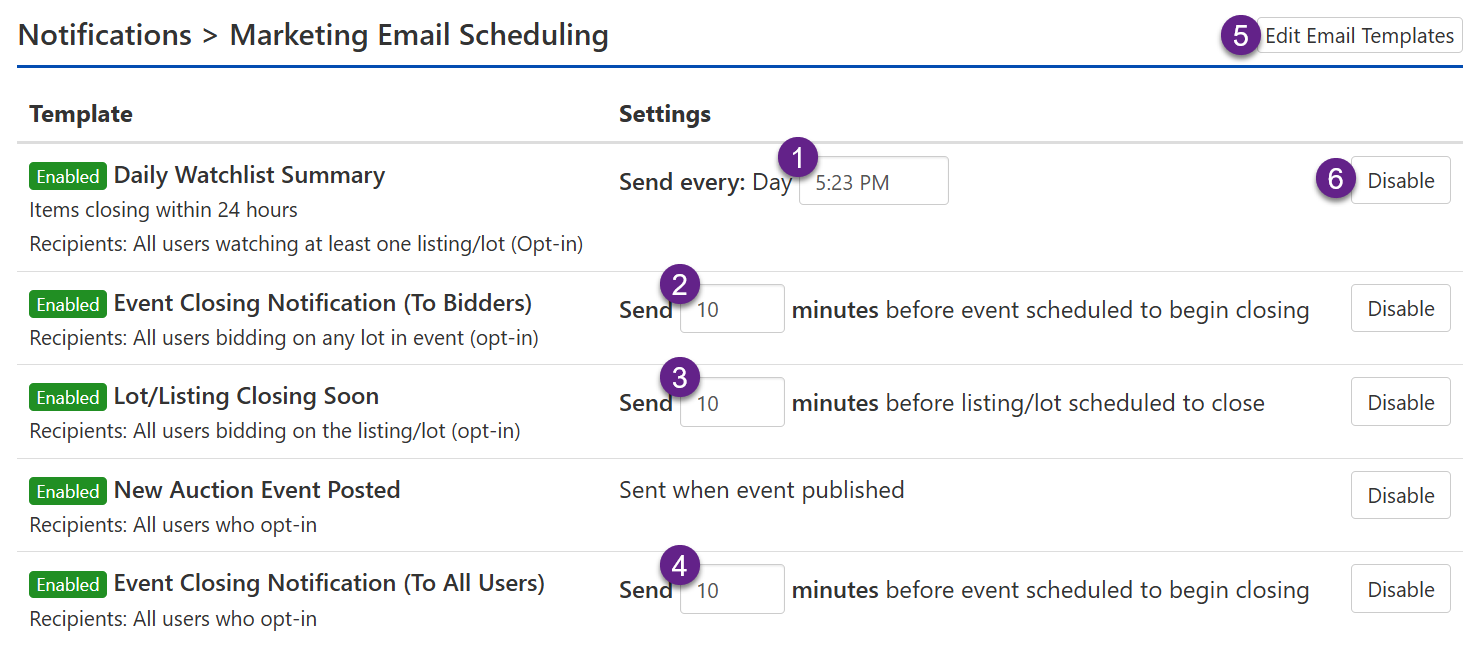Click the purple number 5 marker
Image resolution: width=1477 pixels, height=666 pixels.
1240,36
